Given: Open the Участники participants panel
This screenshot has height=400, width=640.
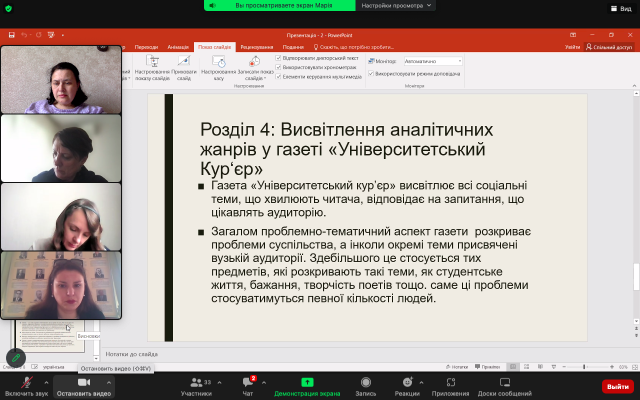Looking at the screenshot, I should 196,386.
